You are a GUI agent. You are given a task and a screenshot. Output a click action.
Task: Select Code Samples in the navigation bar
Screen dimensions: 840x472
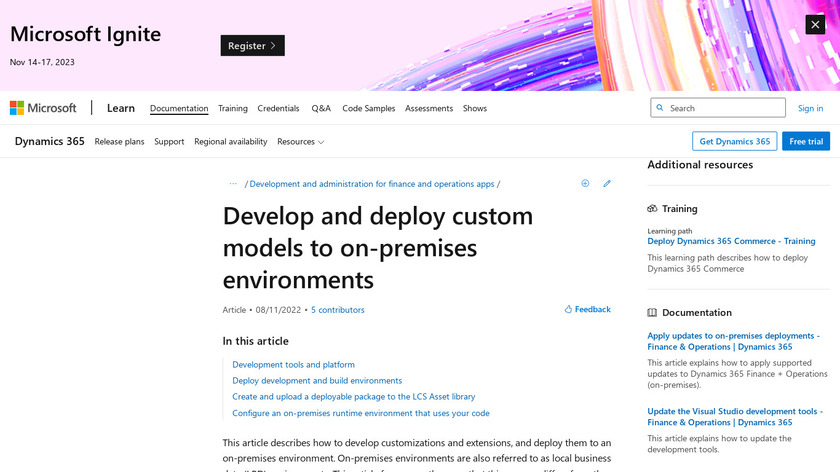point(368,108)
